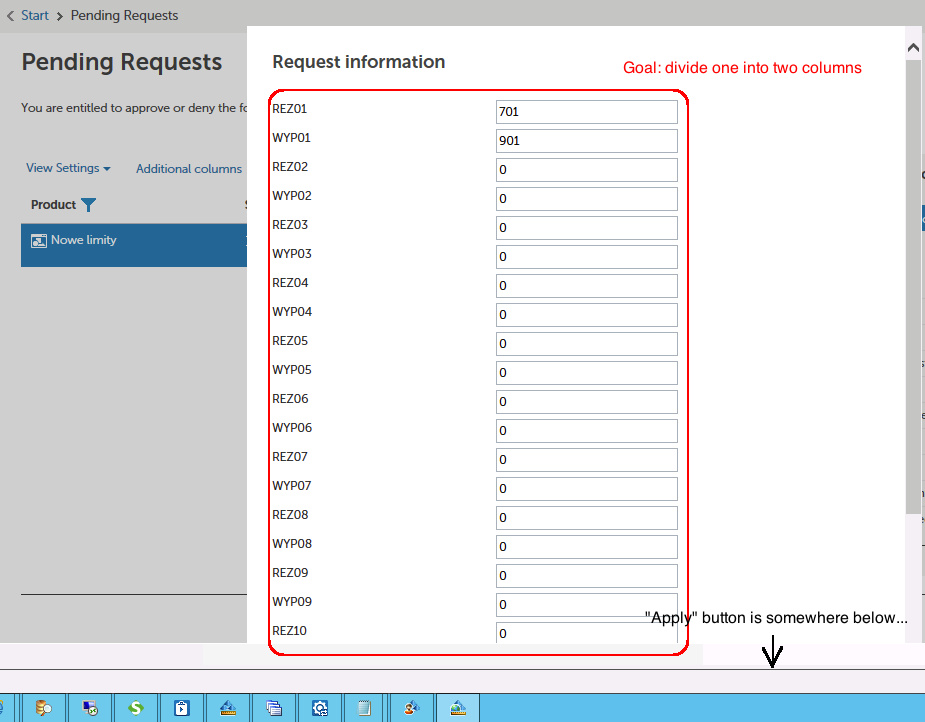
Task: Click the user with pyramid taskbar icon
Action: pos(411,707)
